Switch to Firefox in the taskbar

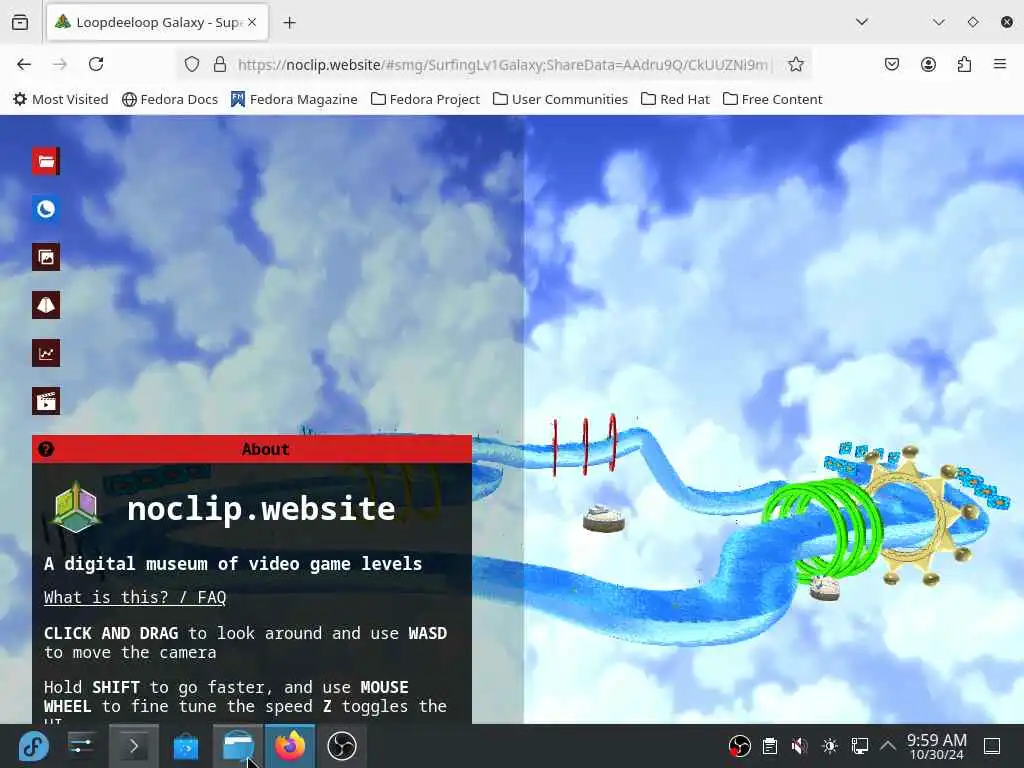(290, 746)
